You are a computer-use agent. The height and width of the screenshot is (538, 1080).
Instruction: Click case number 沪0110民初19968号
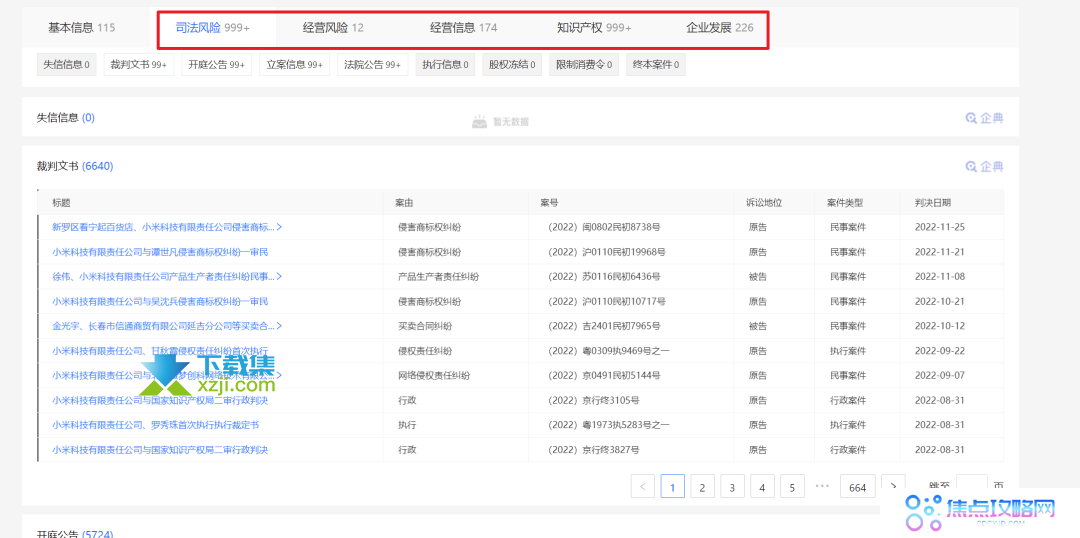click(x=607, y=251)
